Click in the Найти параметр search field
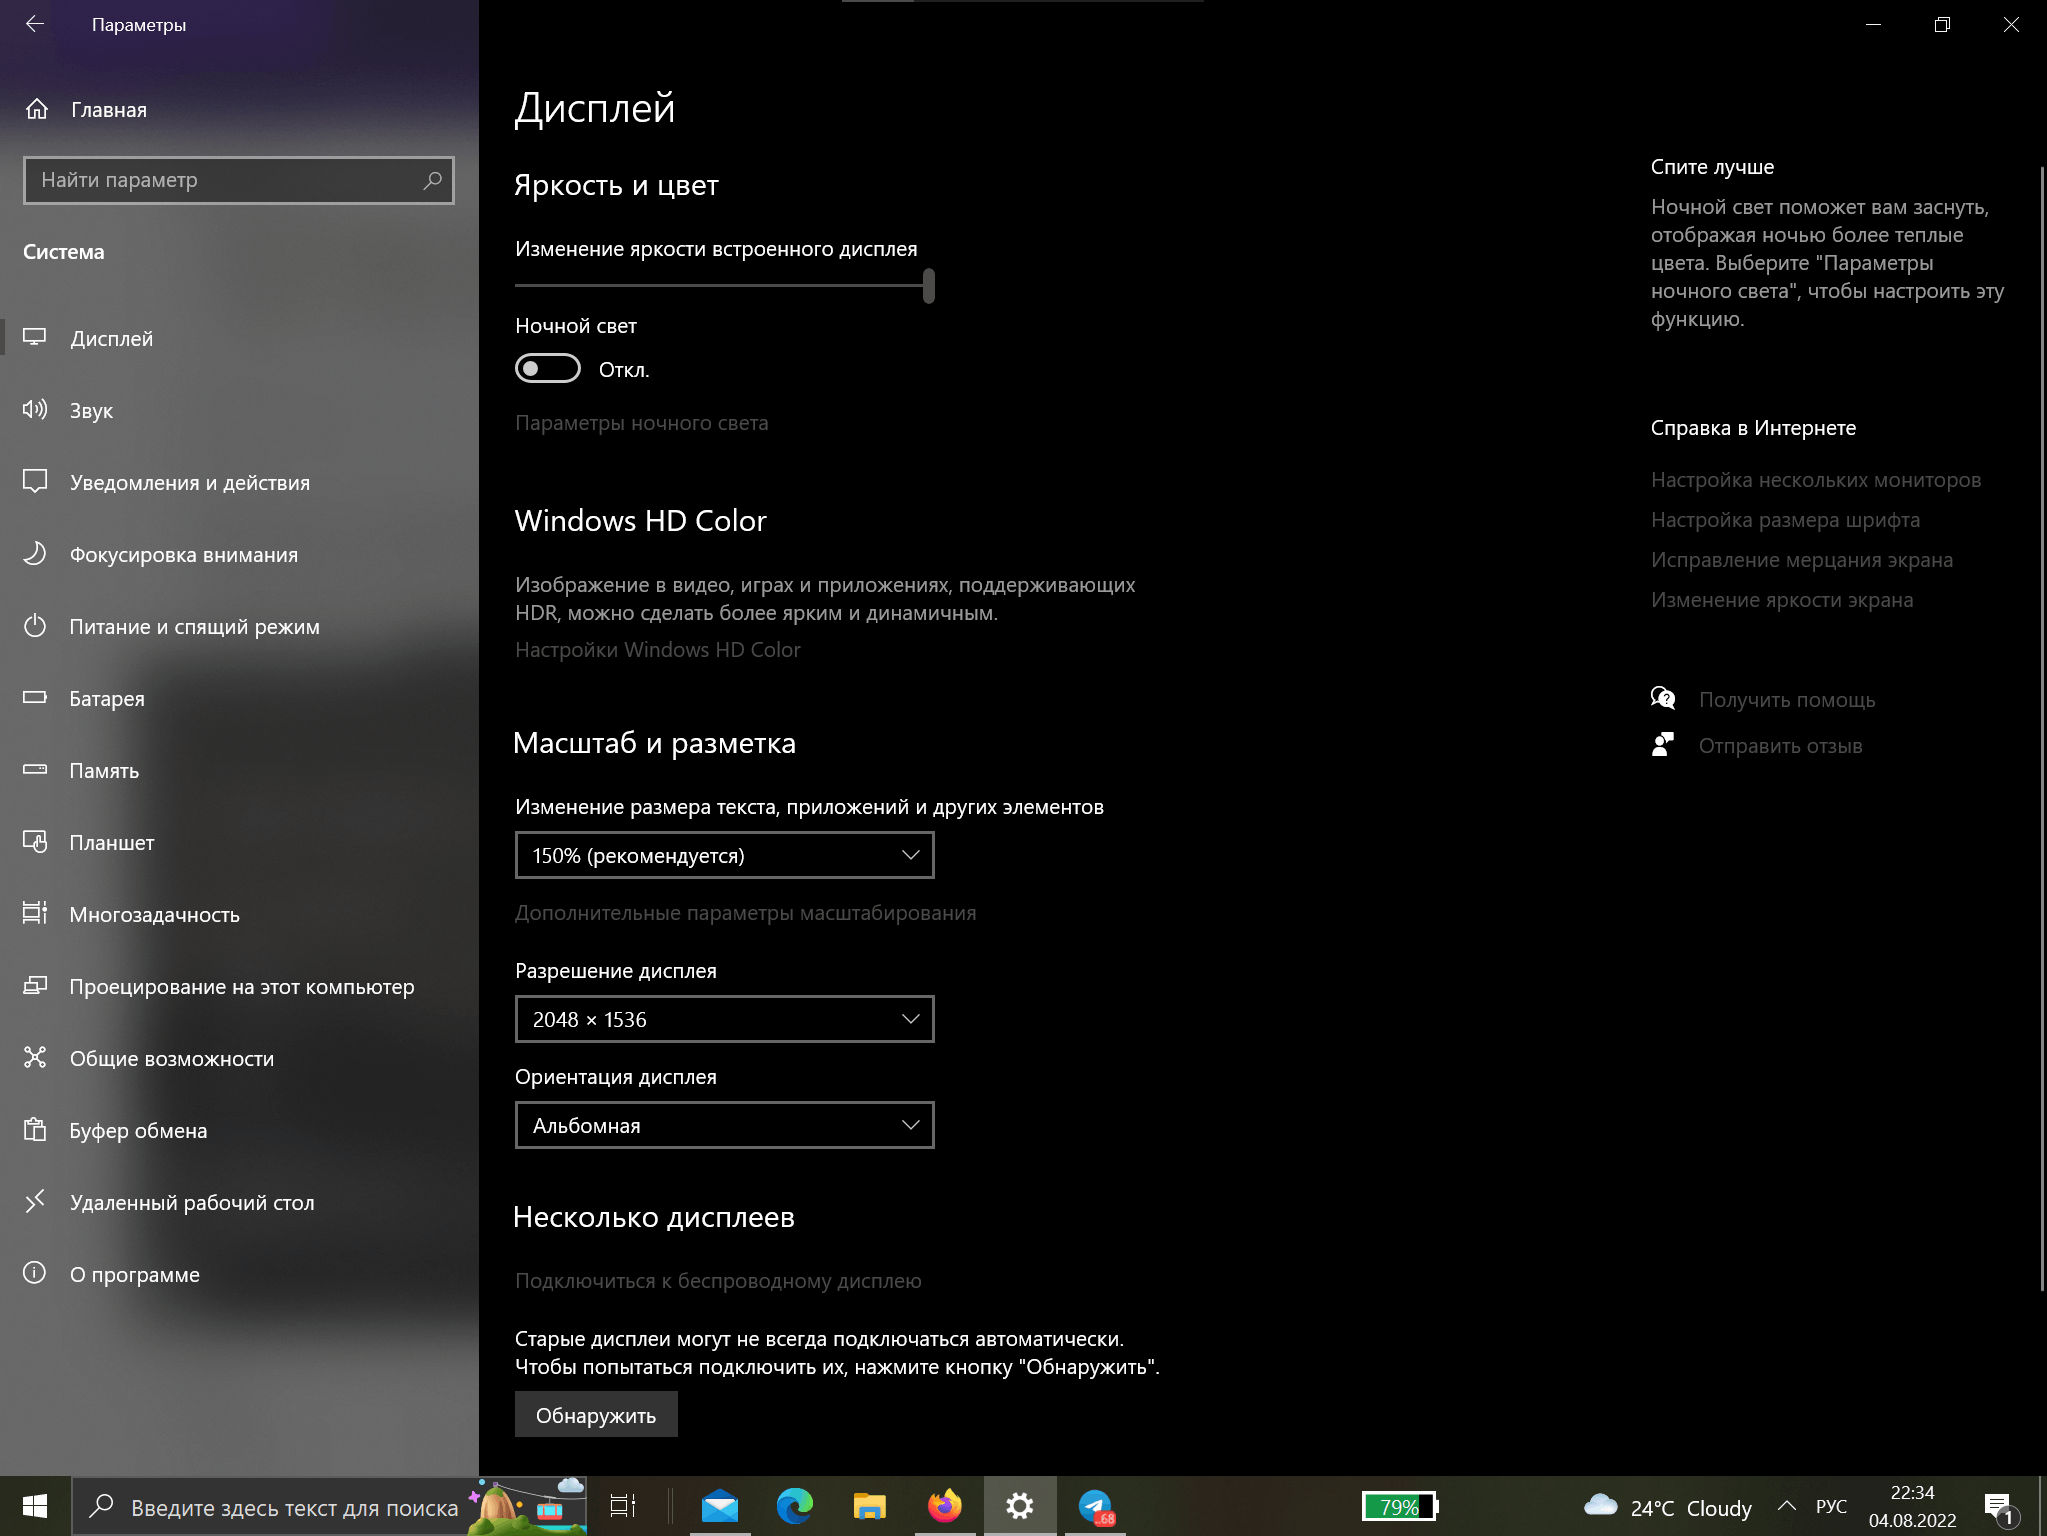Image resolution: width=2047 pixels, height=1536 pixels. [x=238, y=180]
